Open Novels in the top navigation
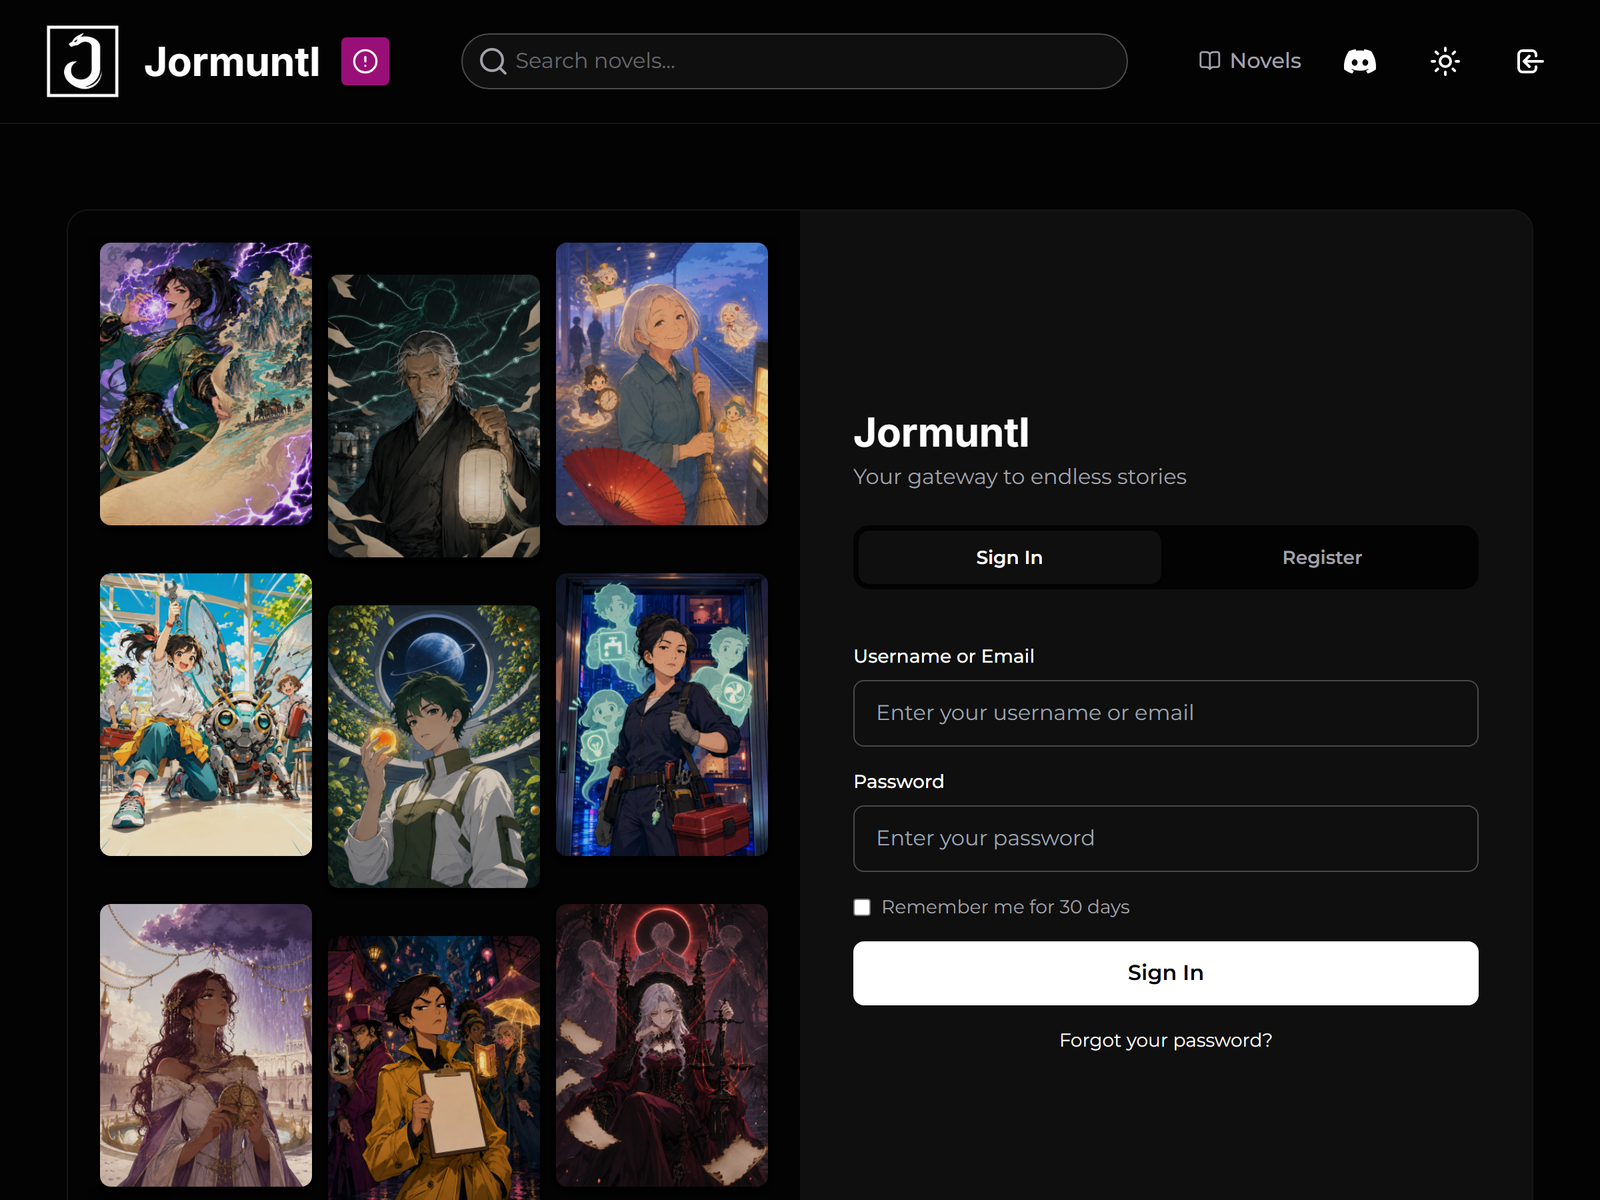Viewport: 1600px width, 1200px height. click(1250, 61)
